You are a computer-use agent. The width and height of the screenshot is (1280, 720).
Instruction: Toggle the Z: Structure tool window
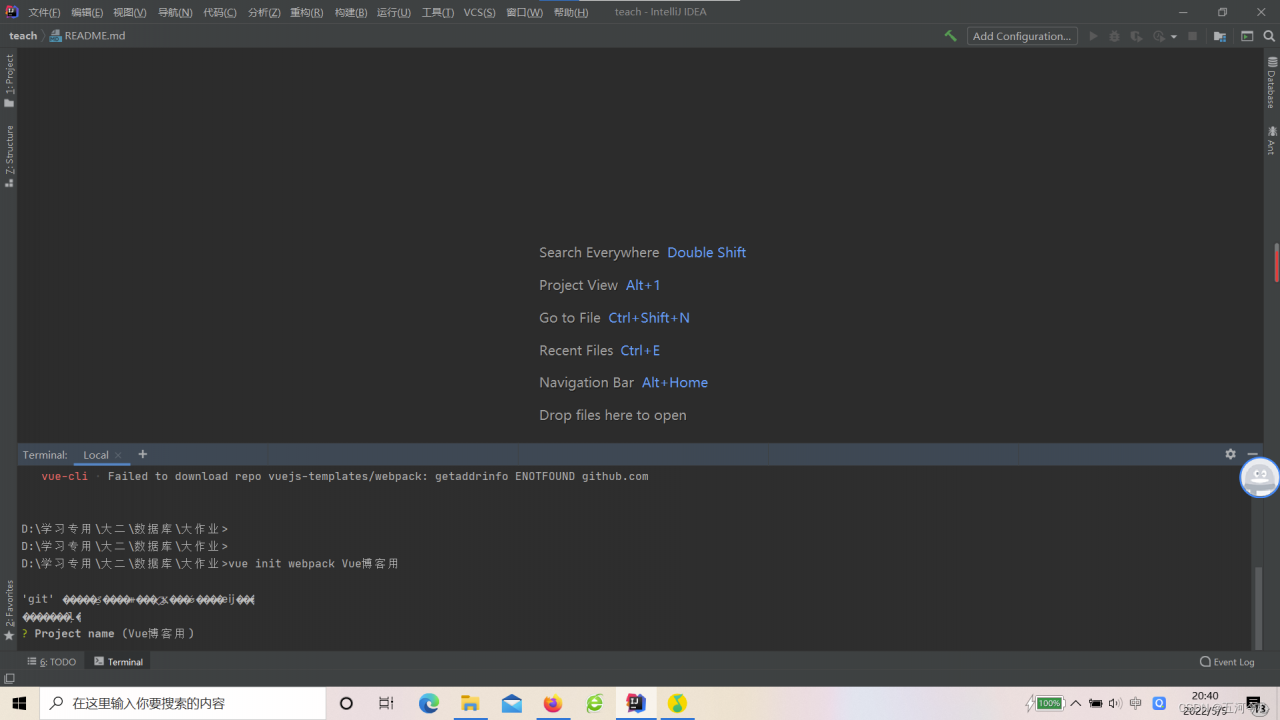click(x=9, y=156)
